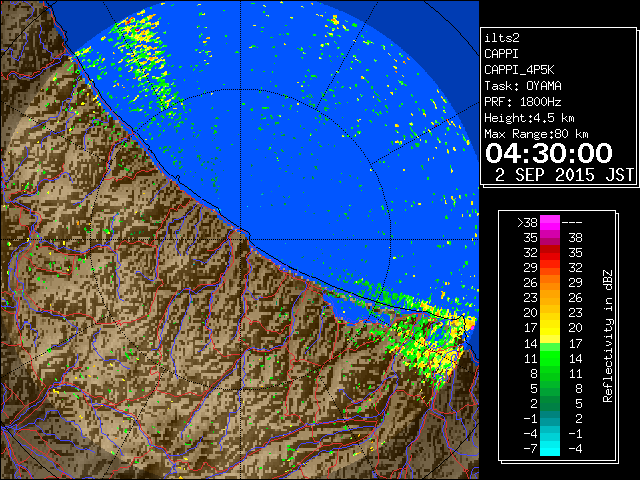Click the 'Task: OYAMA' line

(x=523, y=86)
